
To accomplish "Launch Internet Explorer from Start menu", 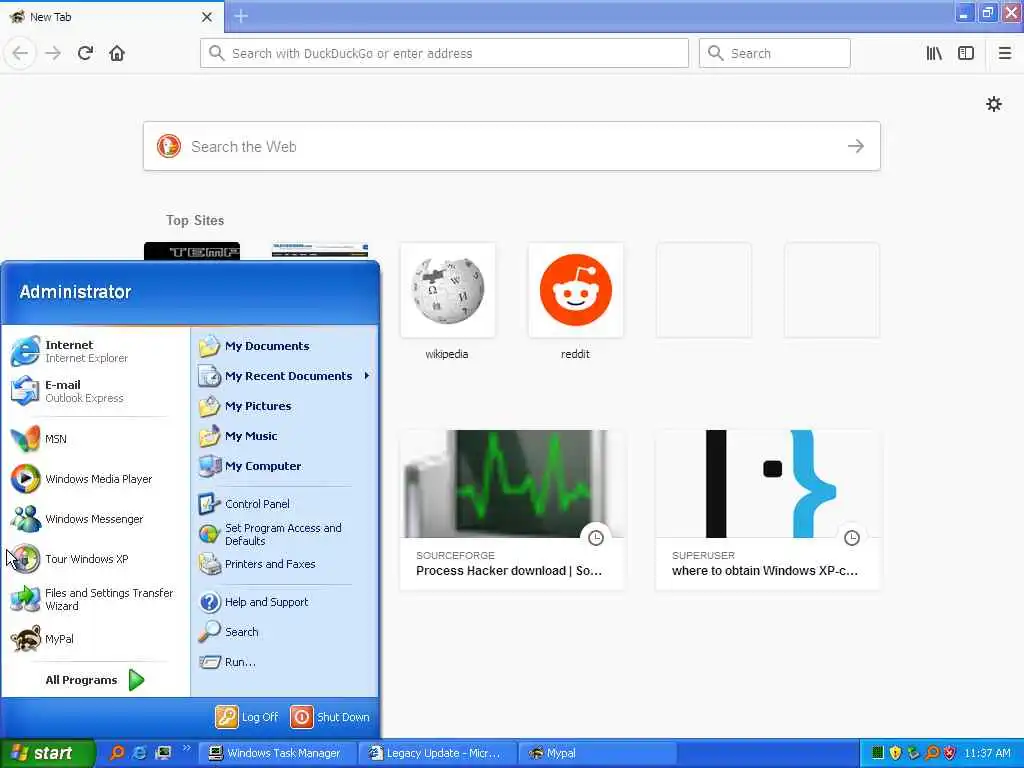I will (96, 351).
